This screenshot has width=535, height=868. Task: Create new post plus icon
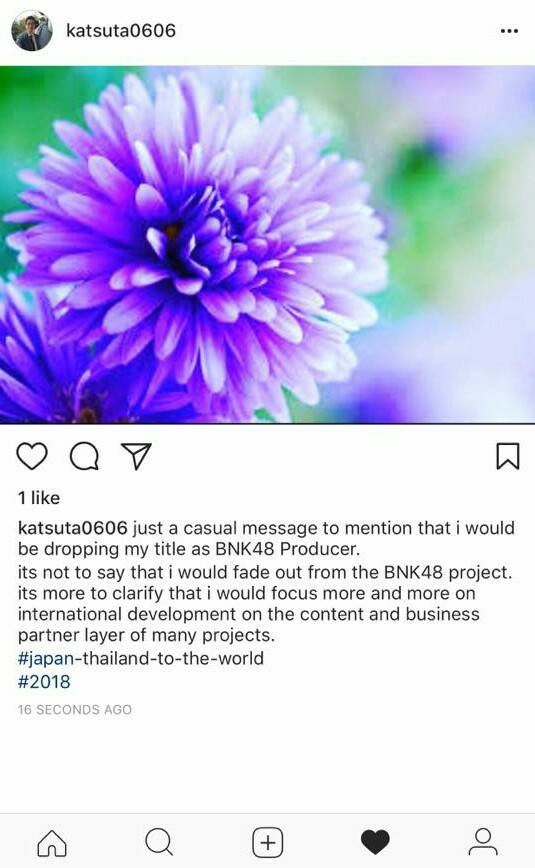[x=268, y=842]
